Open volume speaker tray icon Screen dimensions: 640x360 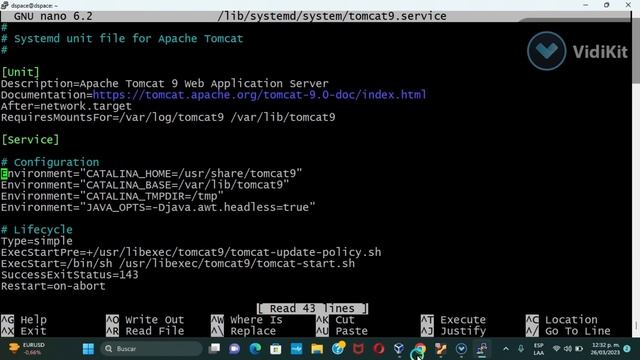point(568,349)
